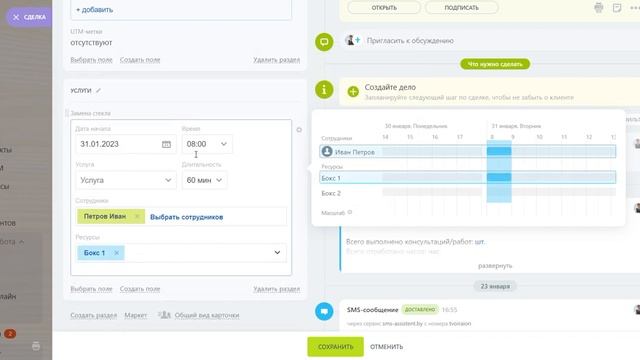Edit услуги section title pencil icon

click(x=98, y=90)
